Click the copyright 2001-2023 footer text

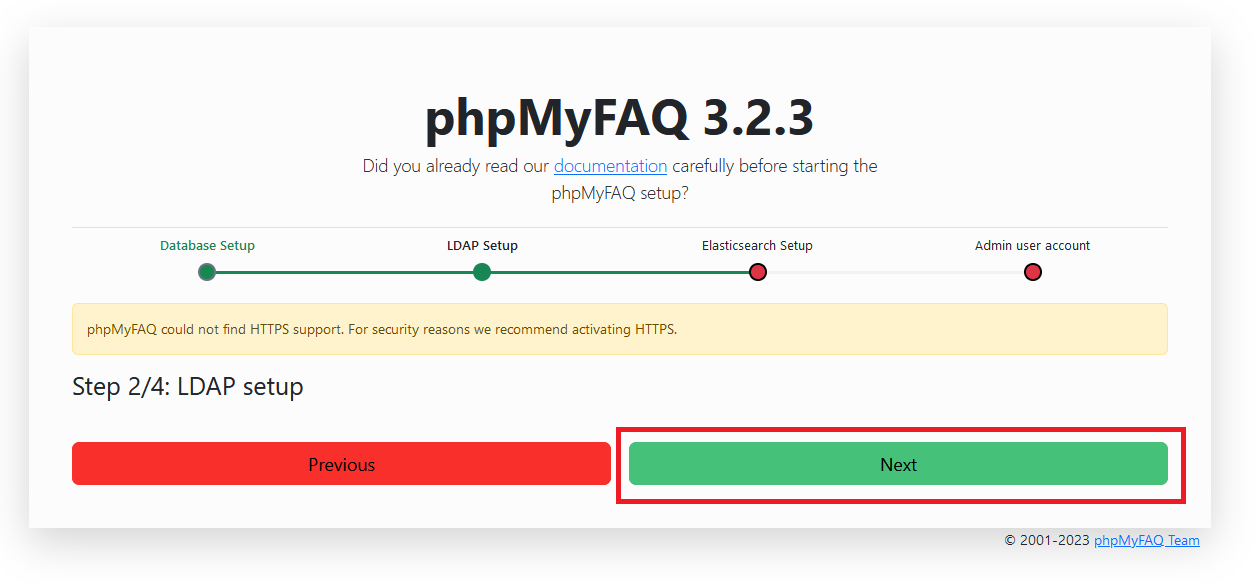pos(1047,540)
